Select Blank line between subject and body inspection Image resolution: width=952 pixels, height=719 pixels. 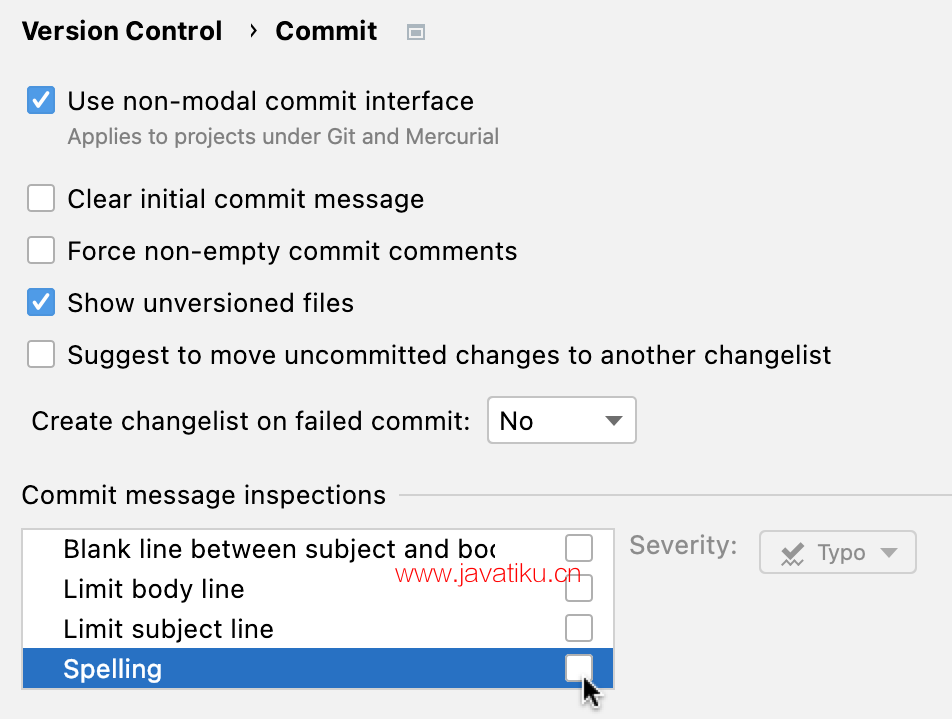pyautogui.click(x=318, y=549)
